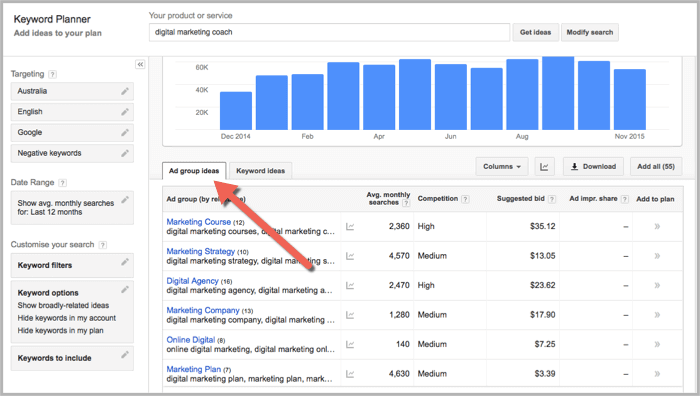Screen dimensions: 700x396
Task: Click Add all (55) button
Action: pyautogui.click(x=656, y=167)
